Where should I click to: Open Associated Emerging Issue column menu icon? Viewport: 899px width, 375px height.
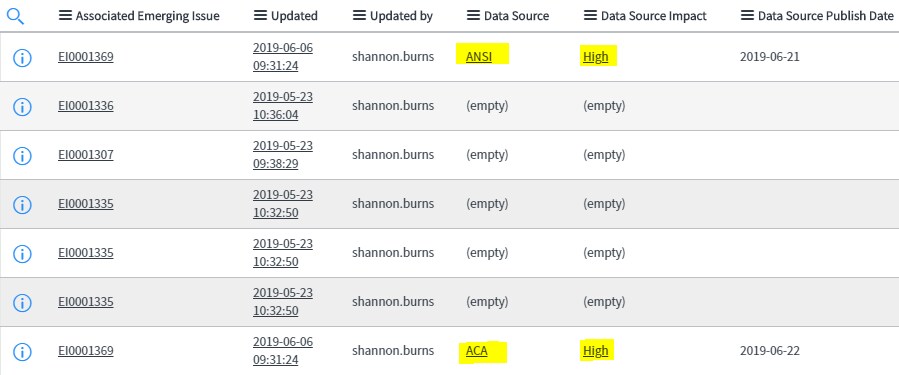click(65, 16)
